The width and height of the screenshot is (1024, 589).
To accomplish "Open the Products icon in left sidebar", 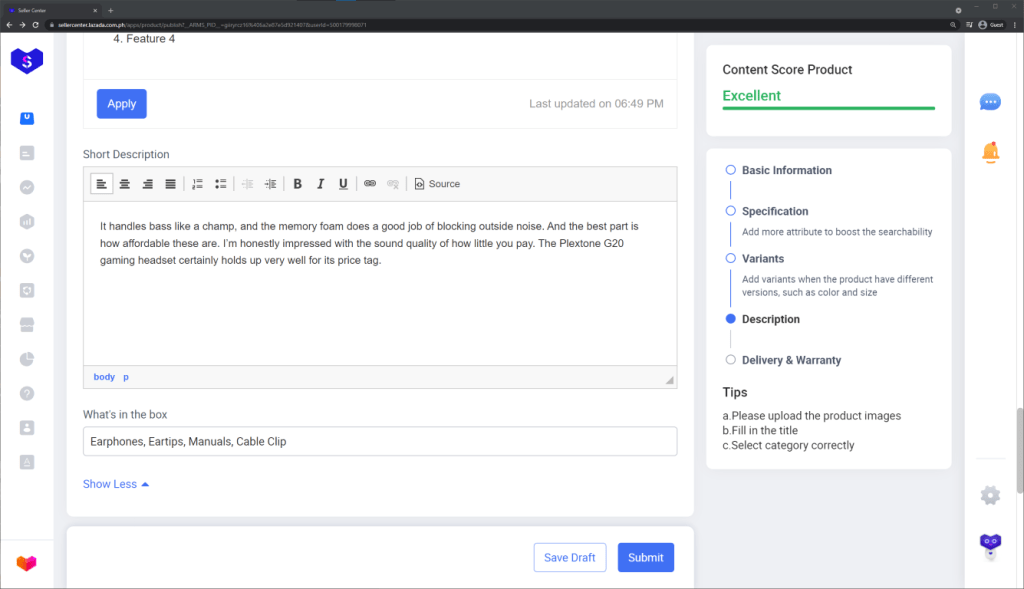I will 27,118.
